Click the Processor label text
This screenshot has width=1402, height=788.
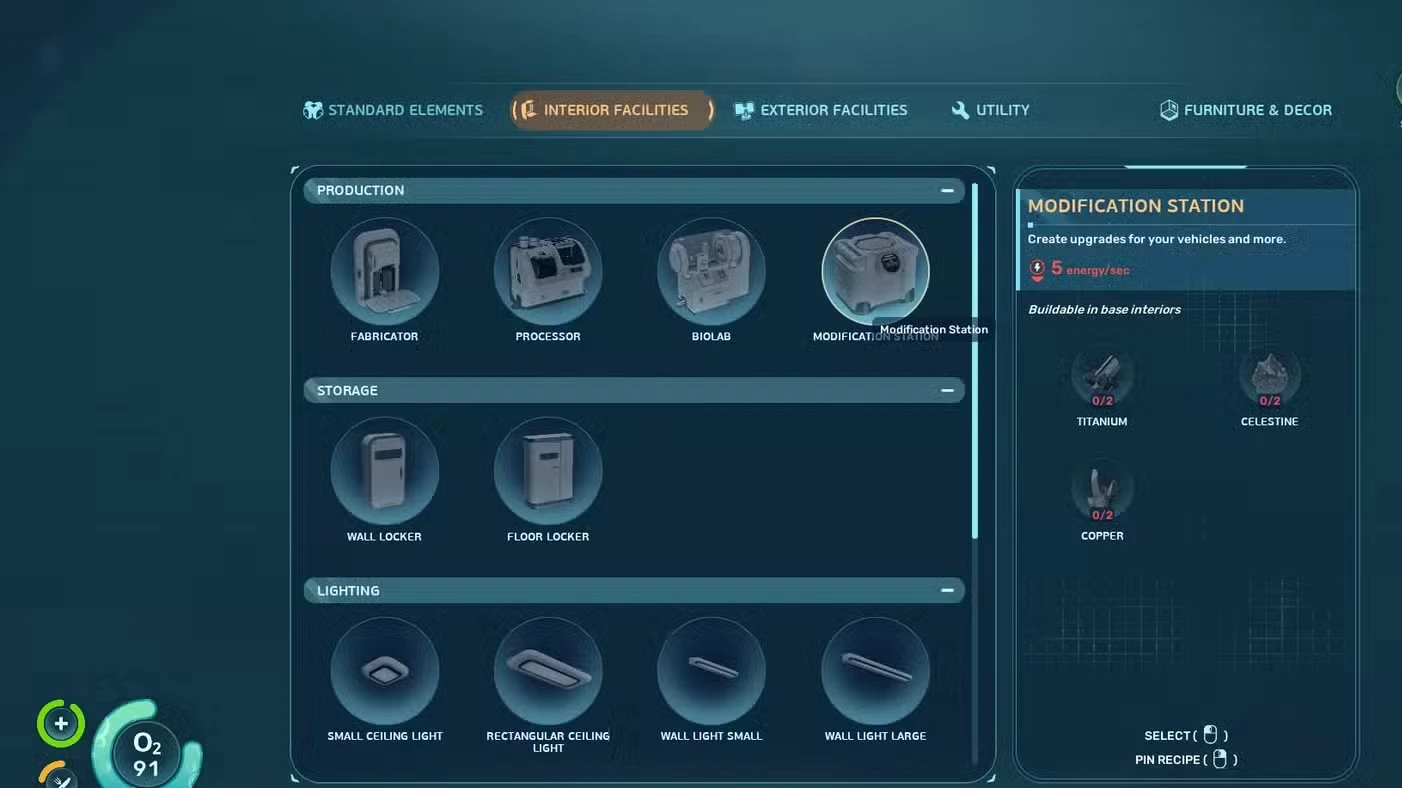(x=548, y=336)
